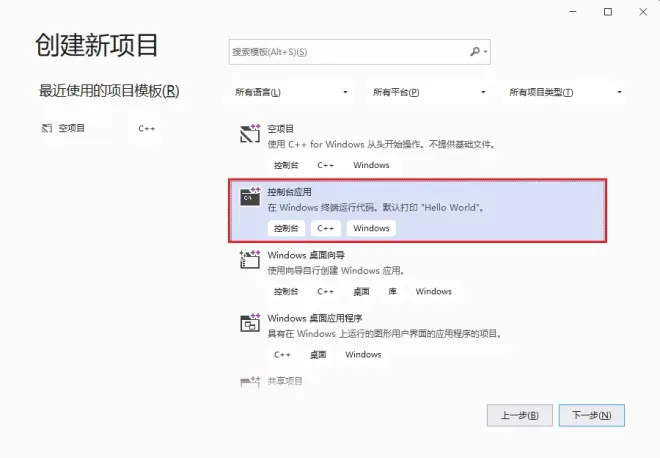Viewport: 660px width, 458px height.
Task: Click the 创建新项目 dialog title
Action: pyautogui.click(x=96, y=45)
